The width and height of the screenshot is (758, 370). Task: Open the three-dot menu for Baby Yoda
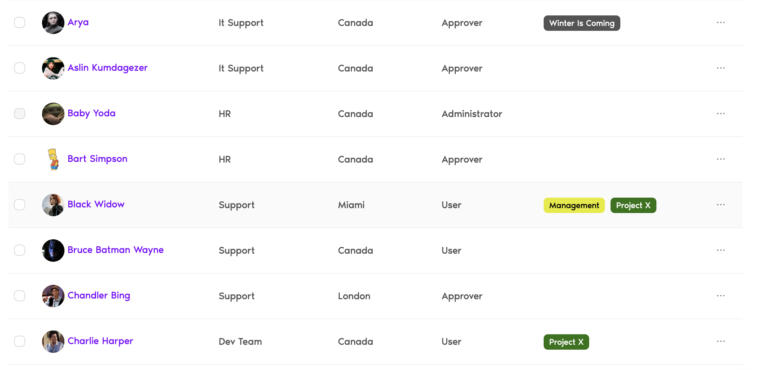tap(720, 113)
